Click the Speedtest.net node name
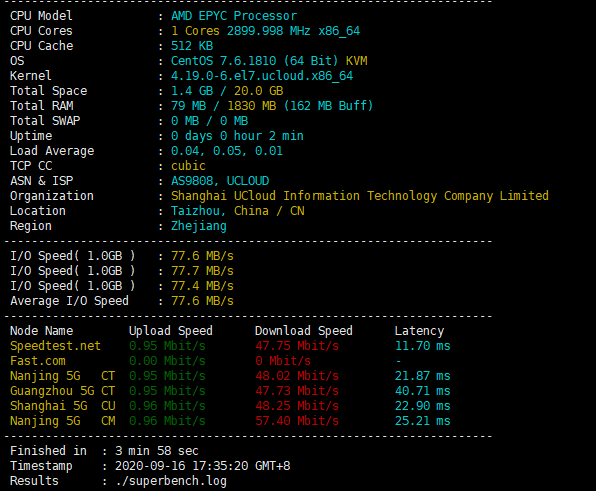This screenshot has height=491, width=596. click(x=55, y=346)
